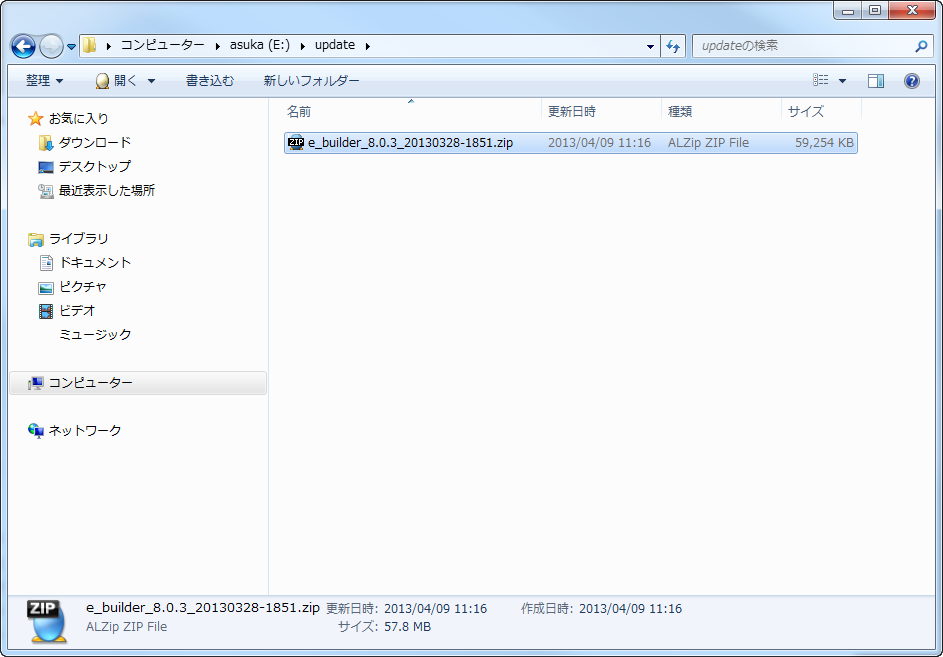Click the ダウンロード folder icon
The height and width of the screenshot is (657, 943).
coord(46,143)
